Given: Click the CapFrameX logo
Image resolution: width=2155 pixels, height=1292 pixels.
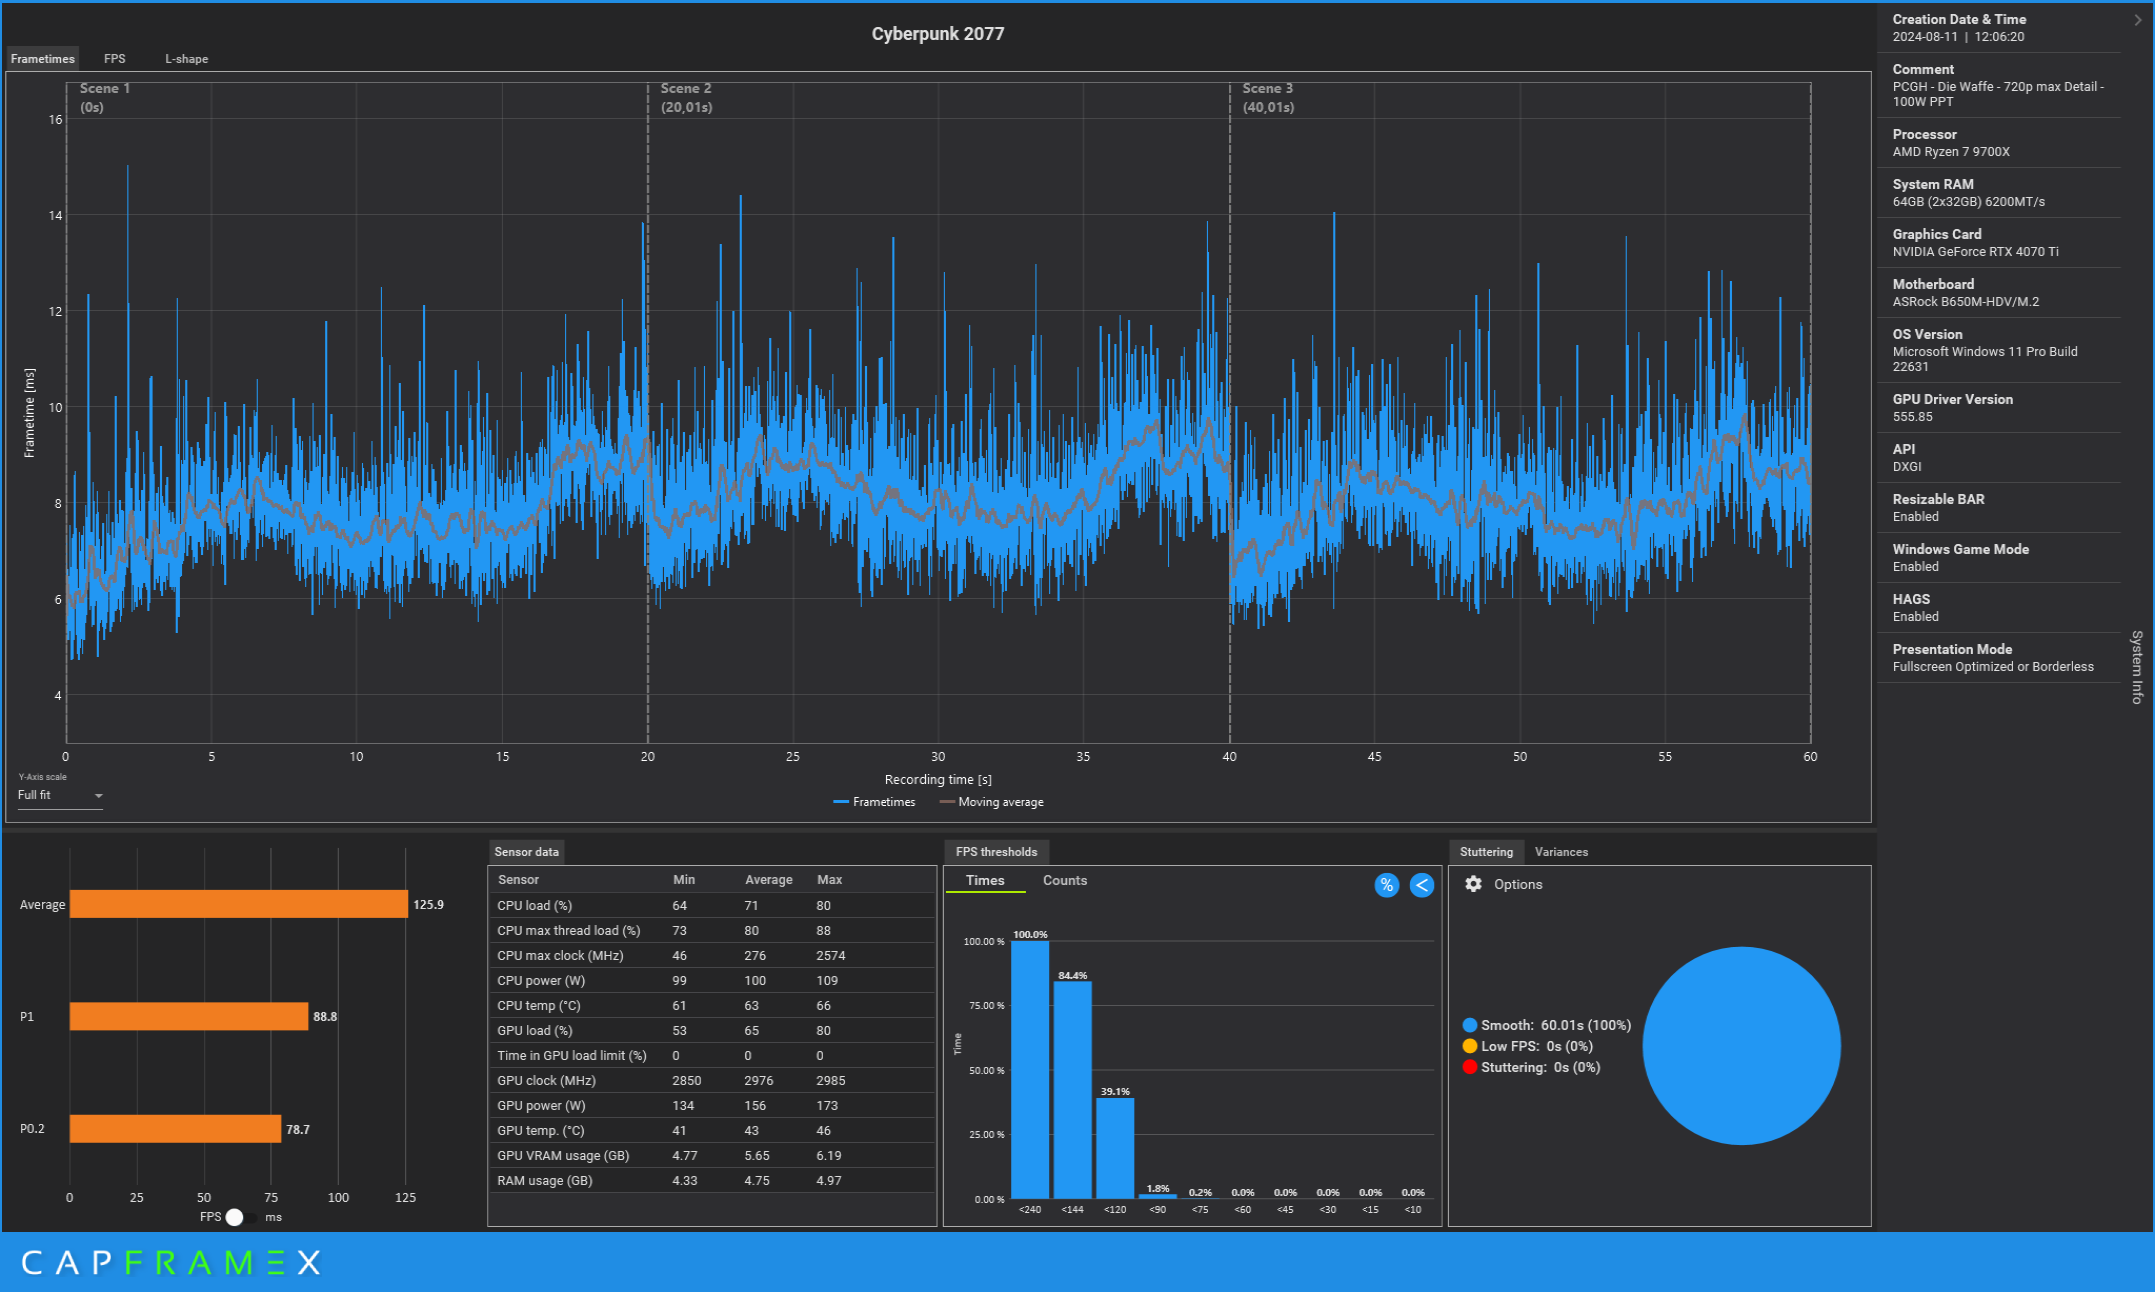Looking at the screenshot, I should (x=170, y=1262).
